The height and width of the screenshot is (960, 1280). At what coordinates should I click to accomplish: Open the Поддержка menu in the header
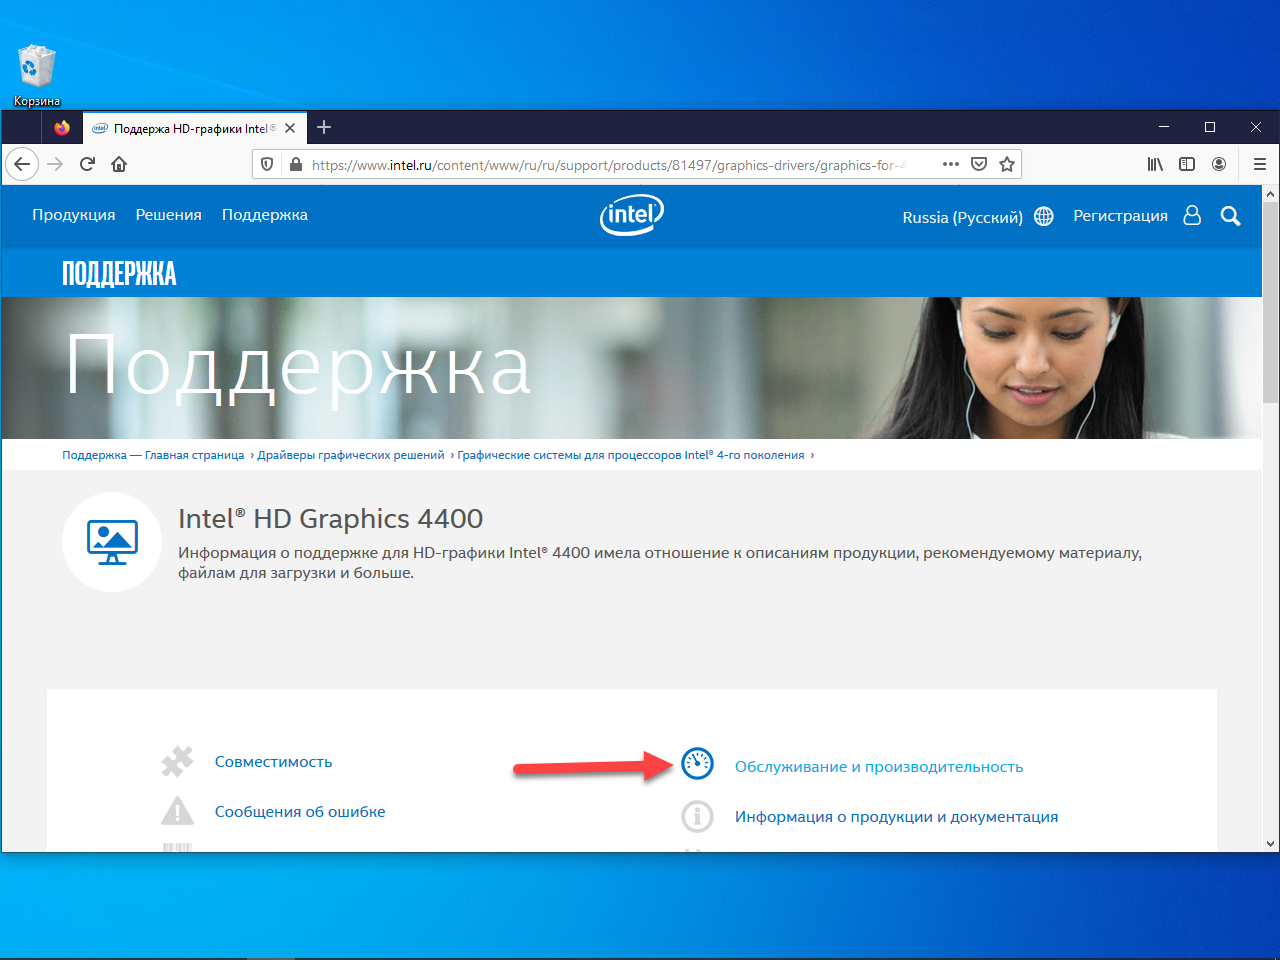coord(265,215)
